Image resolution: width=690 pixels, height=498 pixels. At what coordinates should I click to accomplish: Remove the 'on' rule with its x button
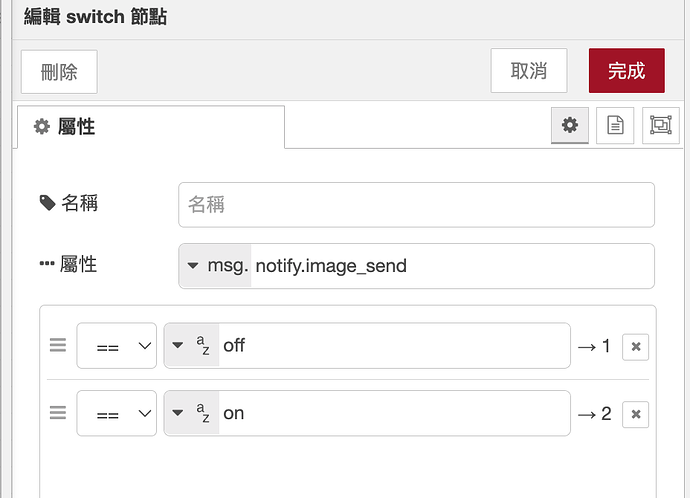point(636,413)
